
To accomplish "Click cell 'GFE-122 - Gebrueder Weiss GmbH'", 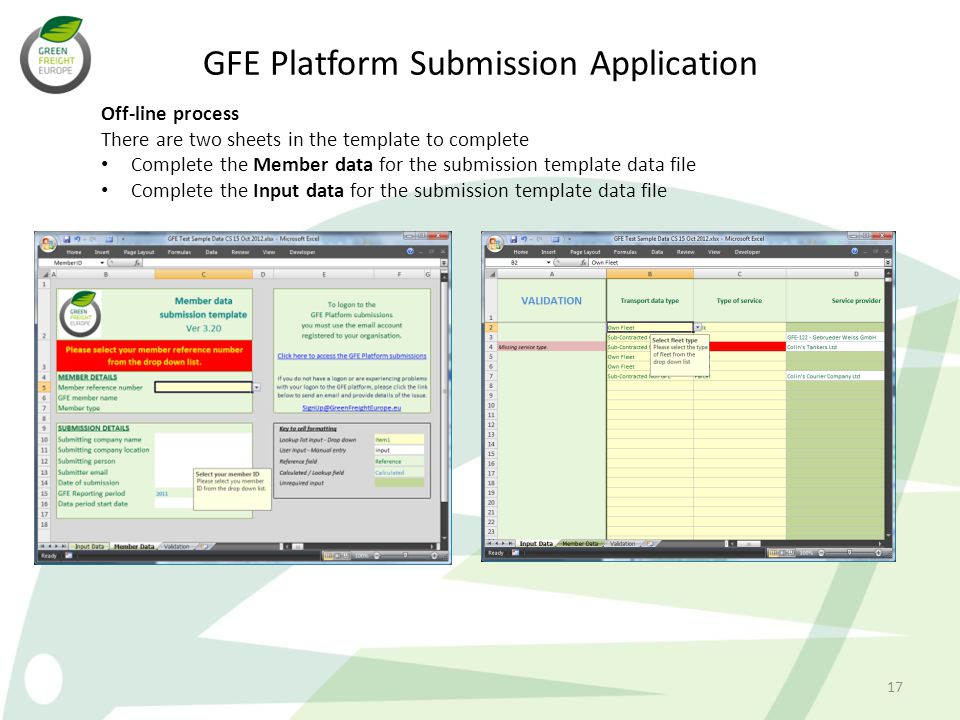I will point(835,337).
